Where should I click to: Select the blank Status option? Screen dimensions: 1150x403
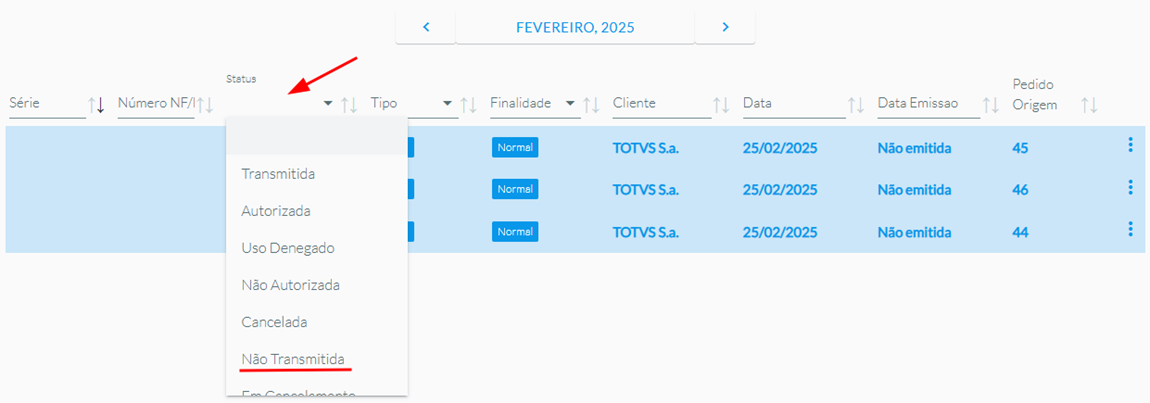(317, 137)
